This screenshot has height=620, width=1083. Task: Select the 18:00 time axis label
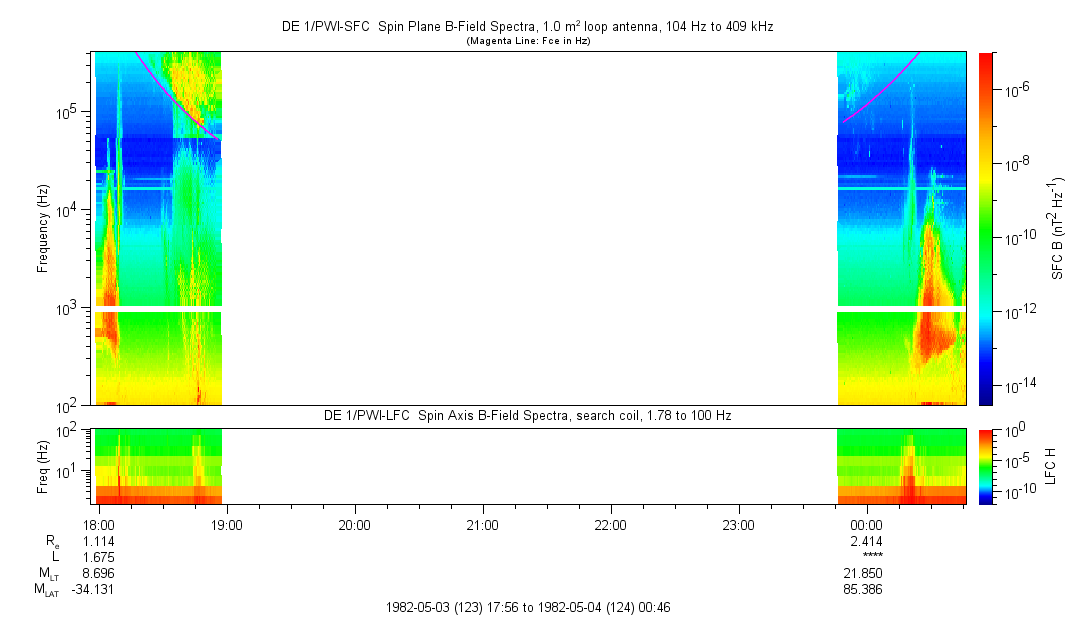tap(99, 524)
